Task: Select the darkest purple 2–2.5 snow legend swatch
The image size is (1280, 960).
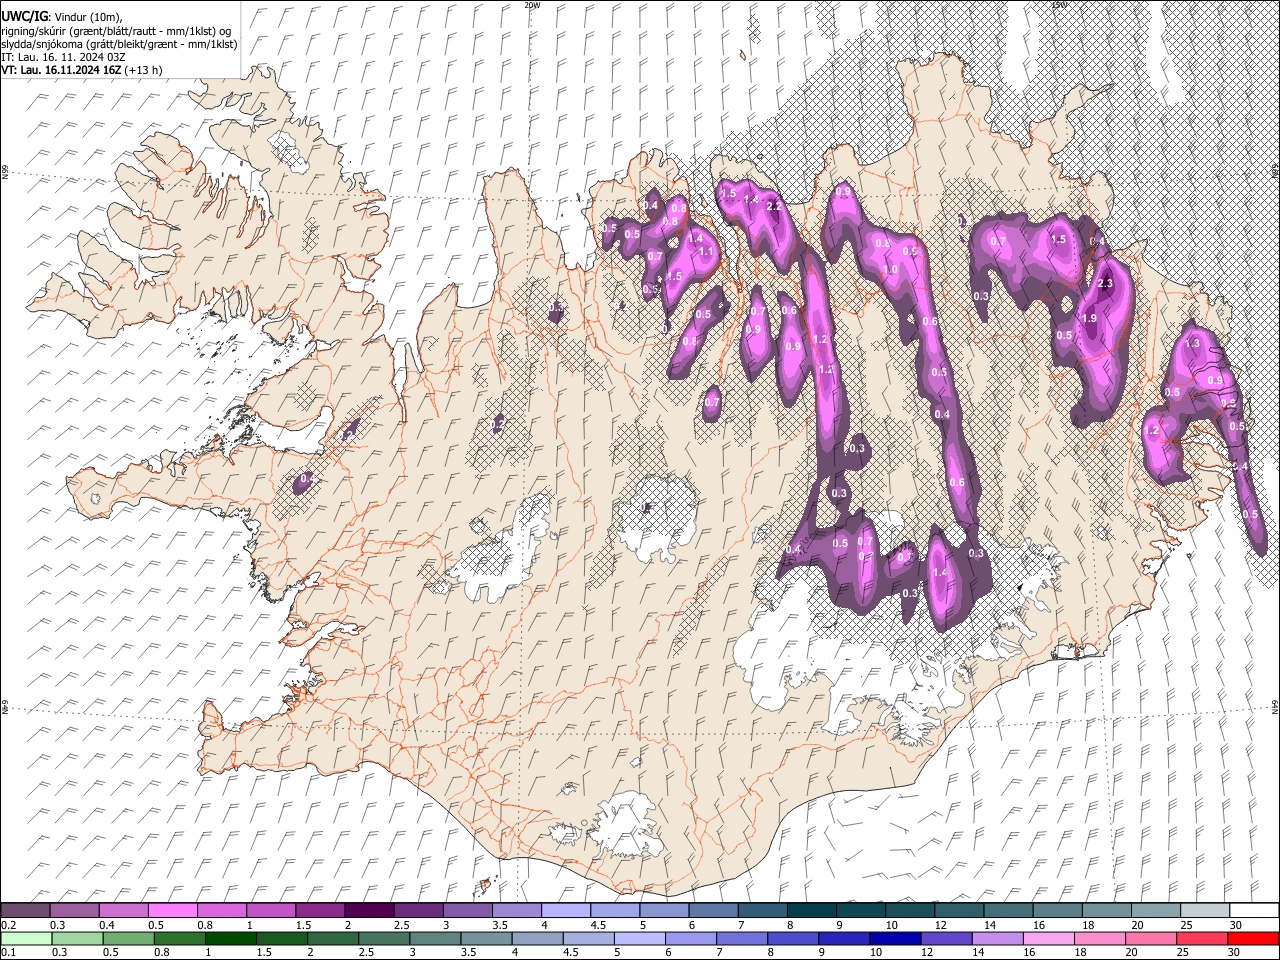Action: click(x=369, y=910)
